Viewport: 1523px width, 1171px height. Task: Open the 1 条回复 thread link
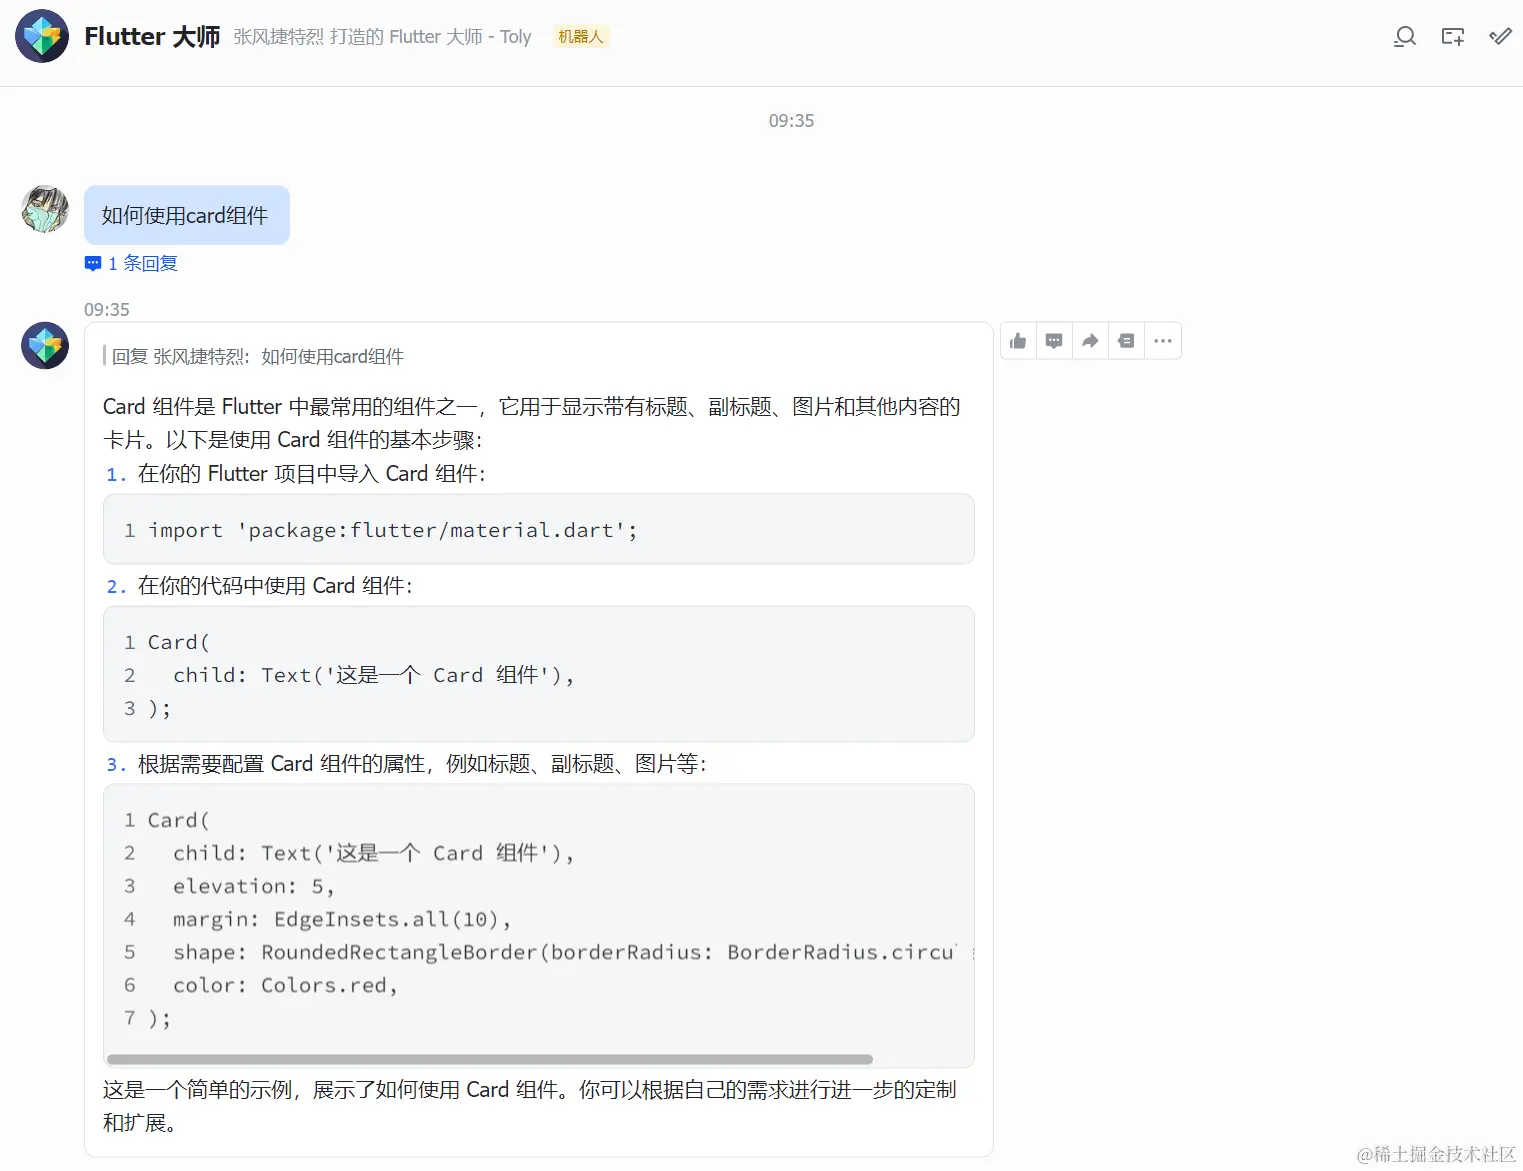[x=131, y=264]
